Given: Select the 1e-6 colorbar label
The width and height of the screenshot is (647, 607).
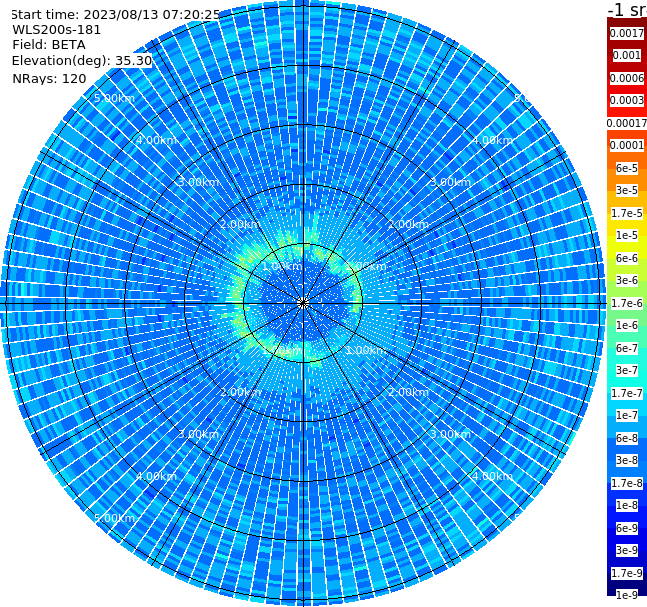Looking at the screenshot, I should tap(627, 325).
